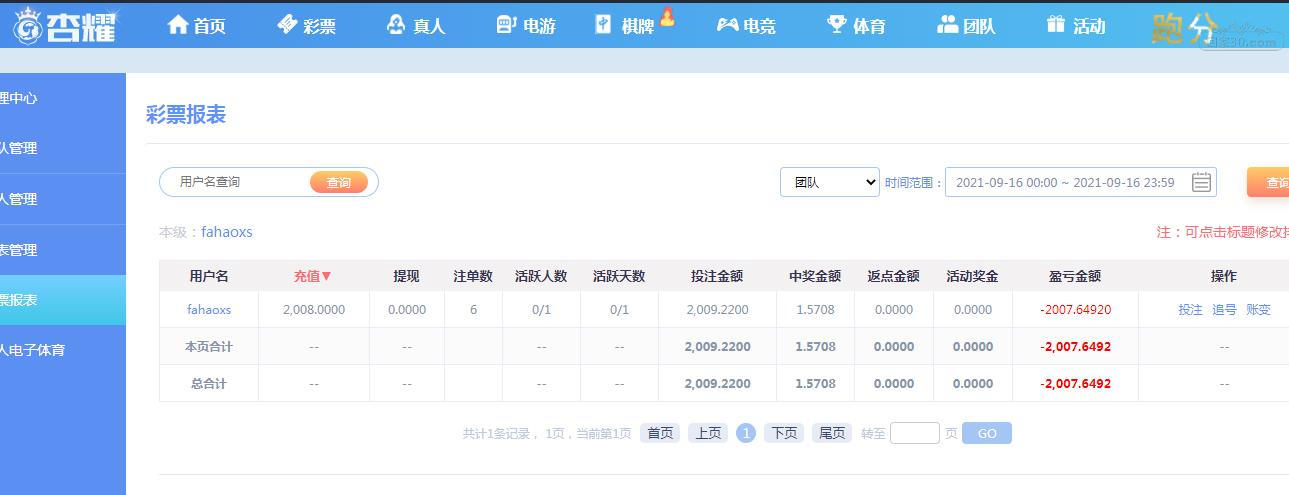Go to 尾页 last page

tap(832, 433)
